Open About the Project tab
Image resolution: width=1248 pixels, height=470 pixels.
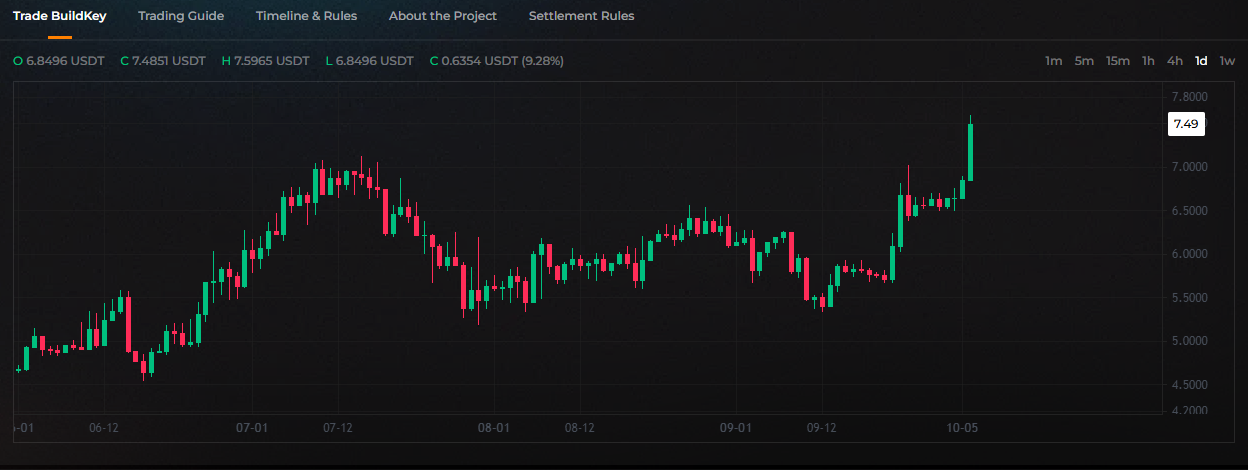443,16
